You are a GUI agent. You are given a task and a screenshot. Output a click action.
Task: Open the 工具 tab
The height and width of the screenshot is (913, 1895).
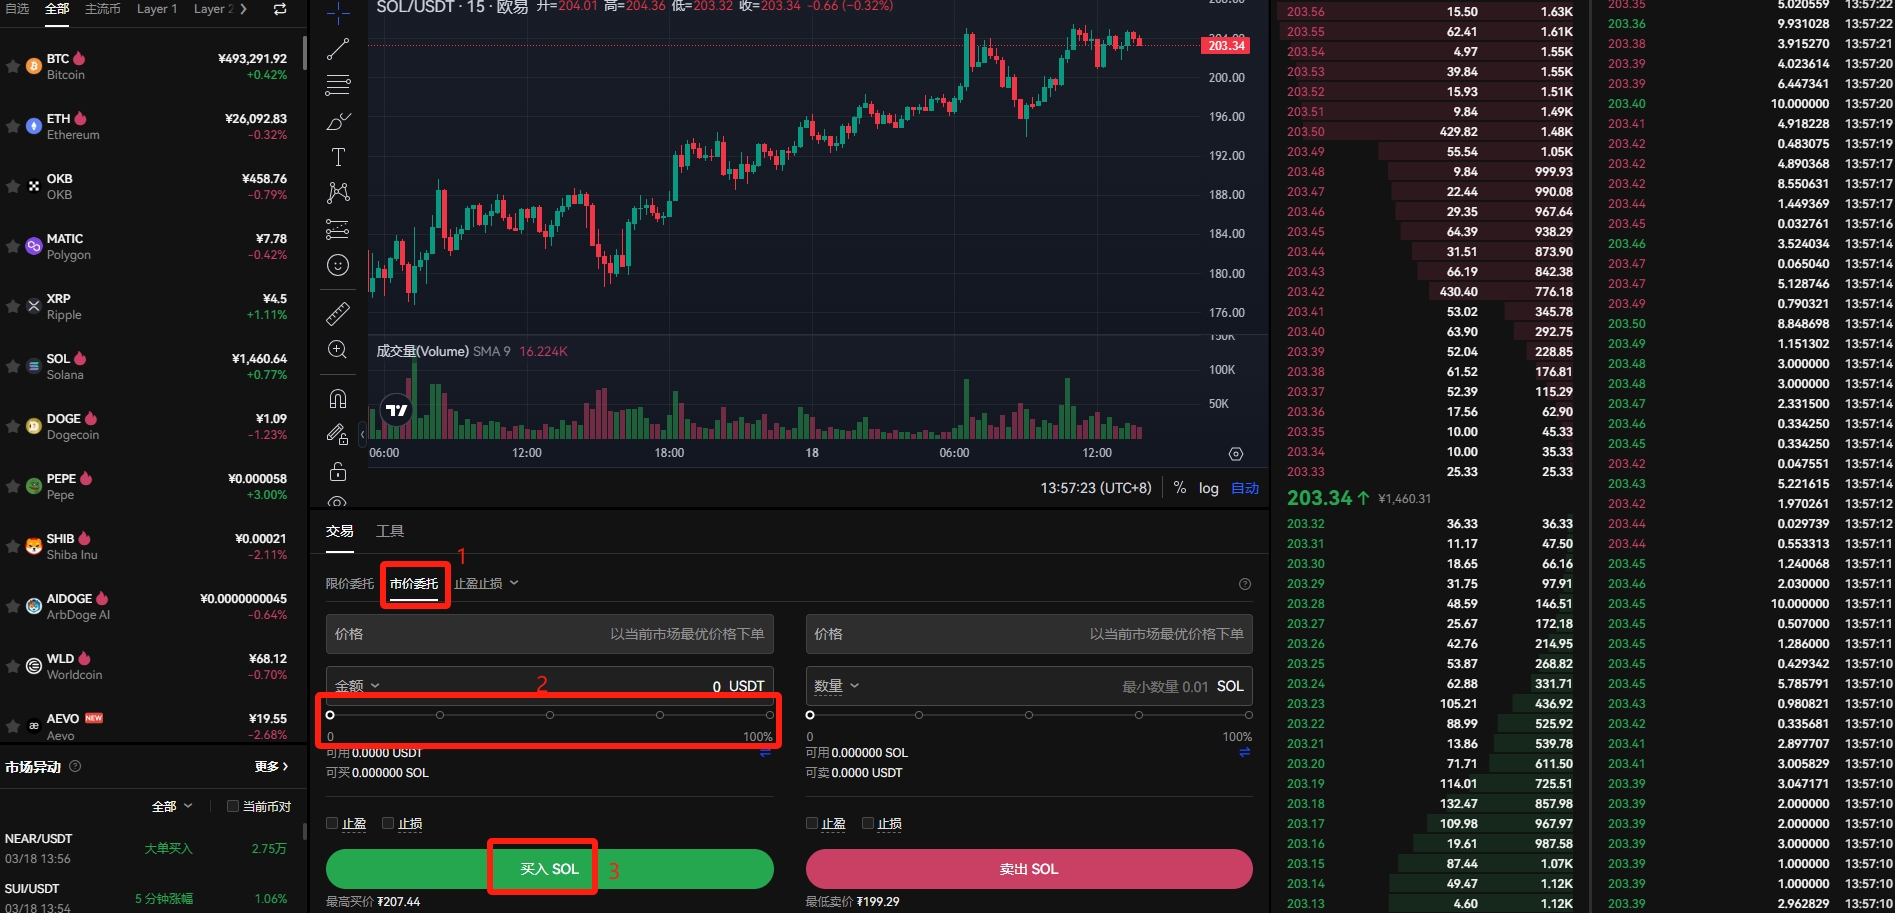(x=390, y=531)
